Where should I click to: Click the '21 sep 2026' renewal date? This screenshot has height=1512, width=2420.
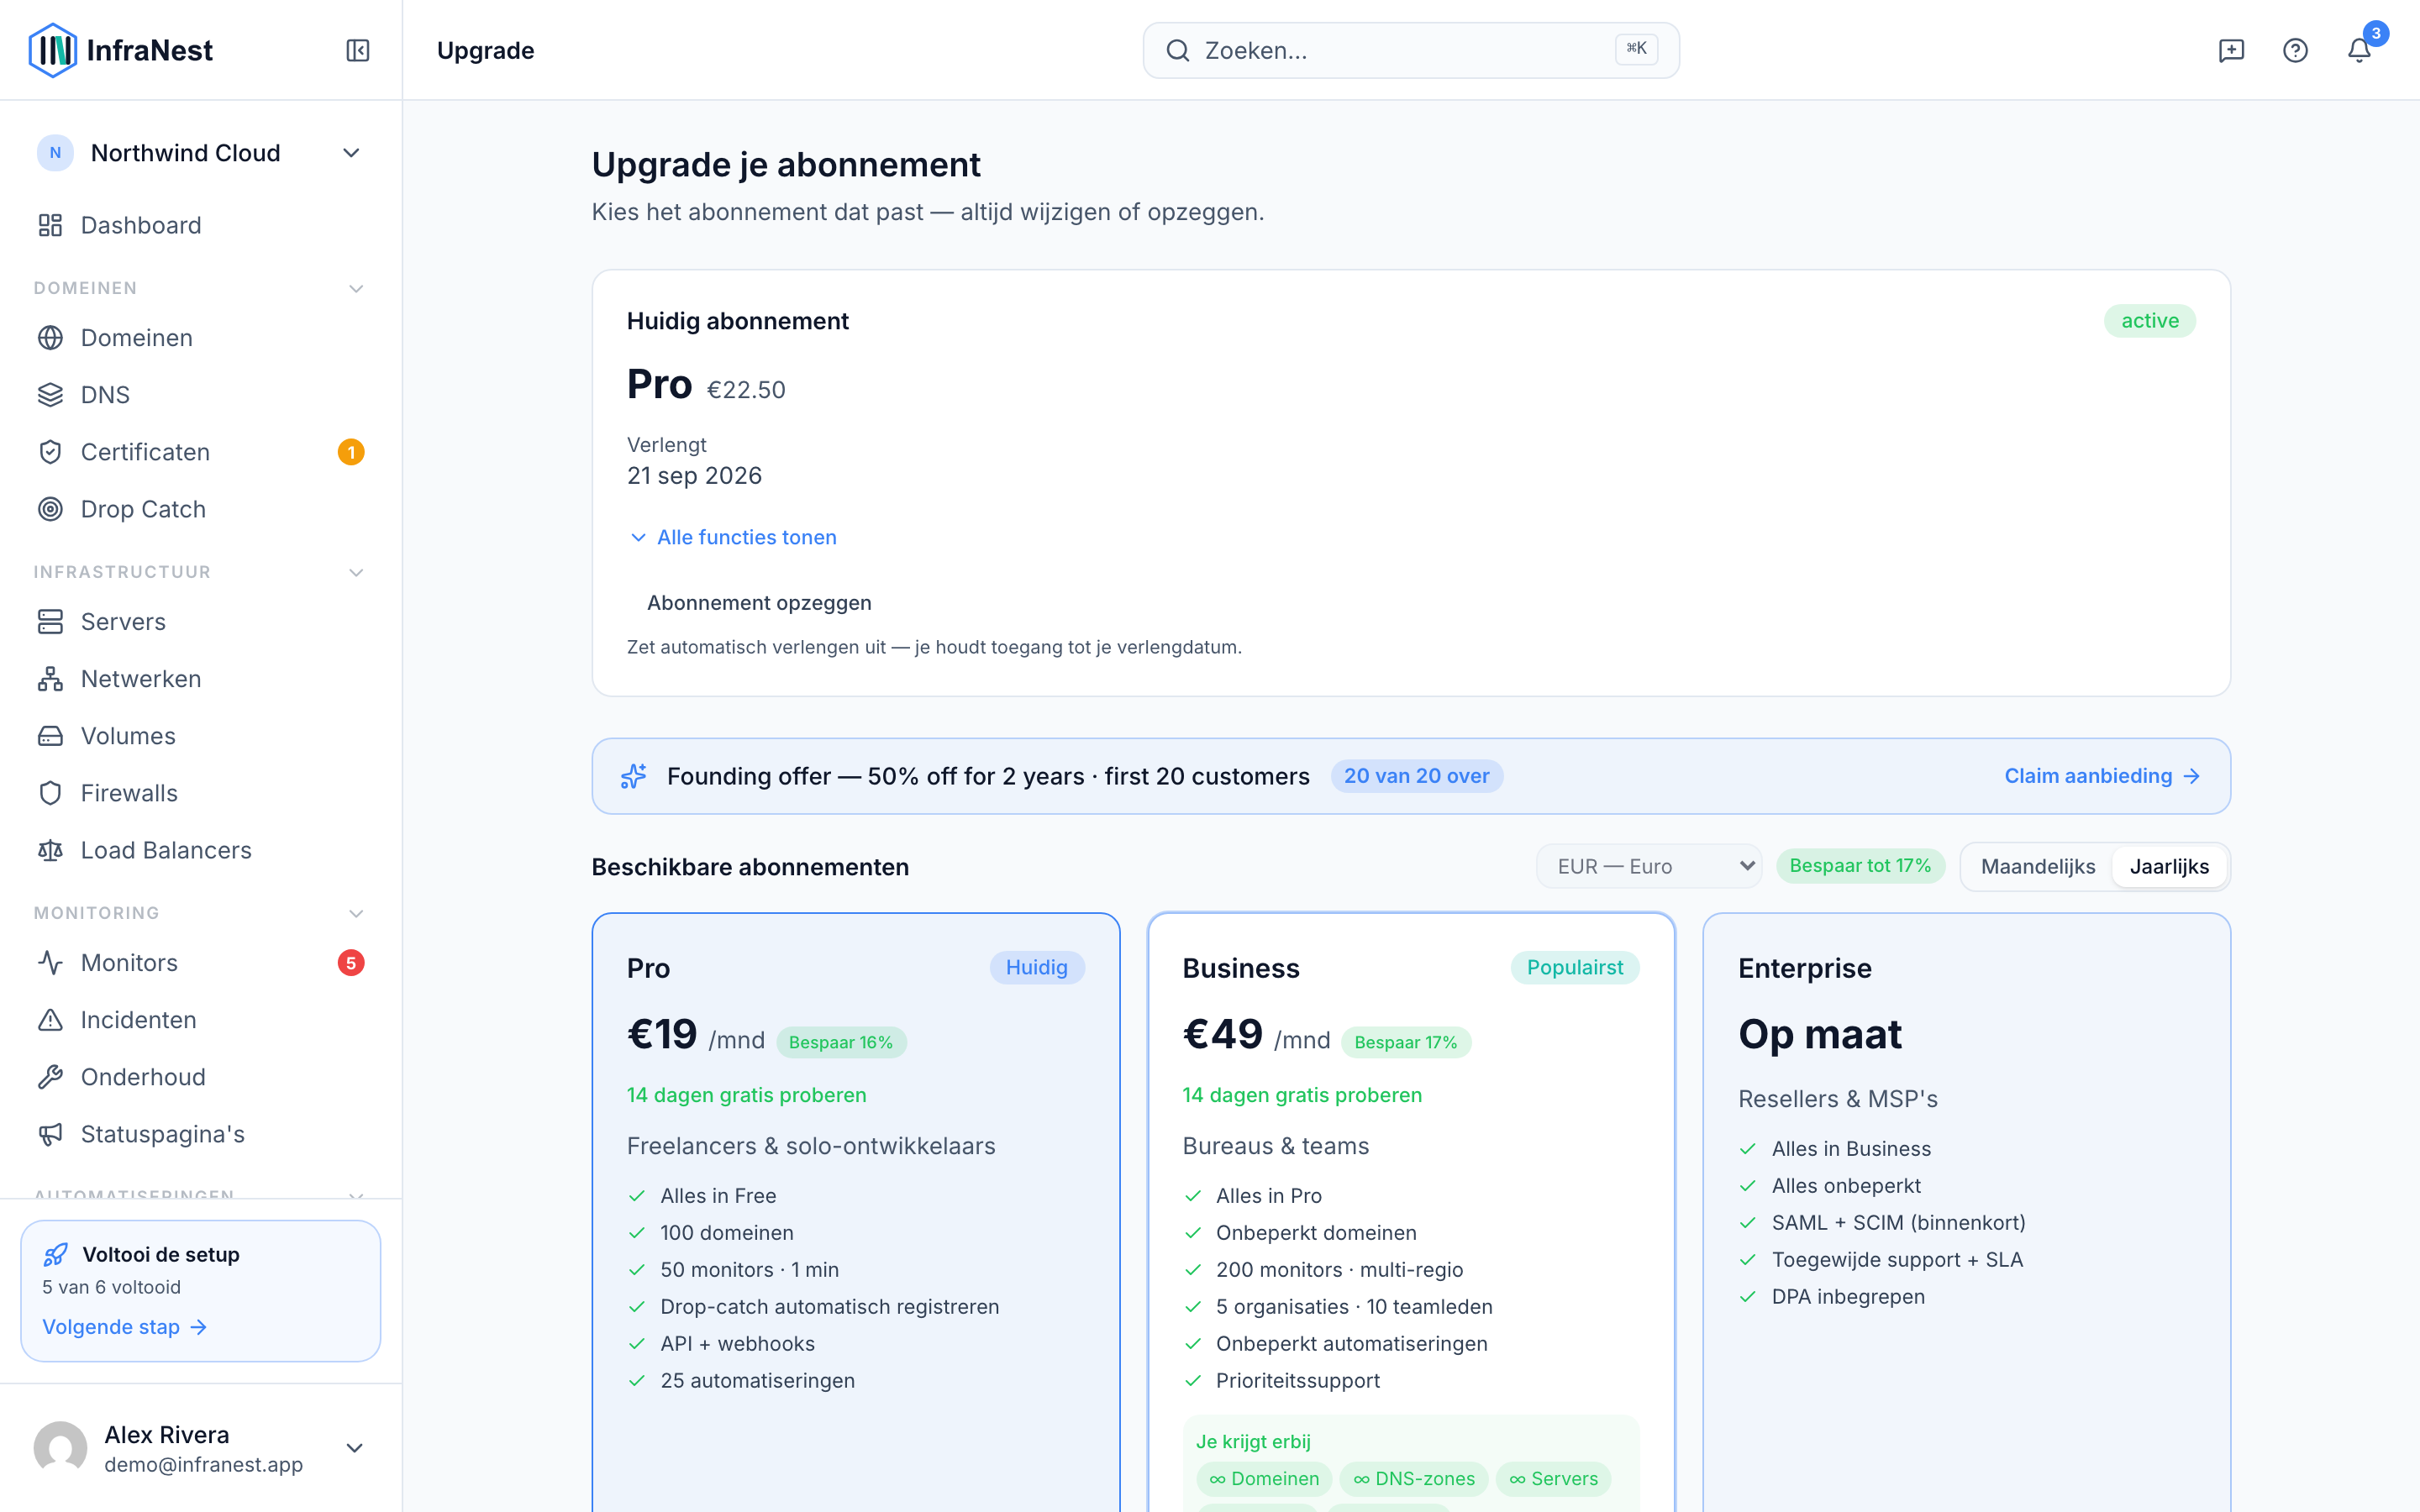point(694,476)
